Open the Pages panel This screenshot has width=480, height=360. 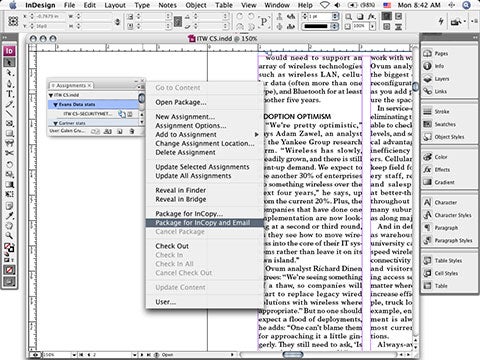click(x=441, y=53)
